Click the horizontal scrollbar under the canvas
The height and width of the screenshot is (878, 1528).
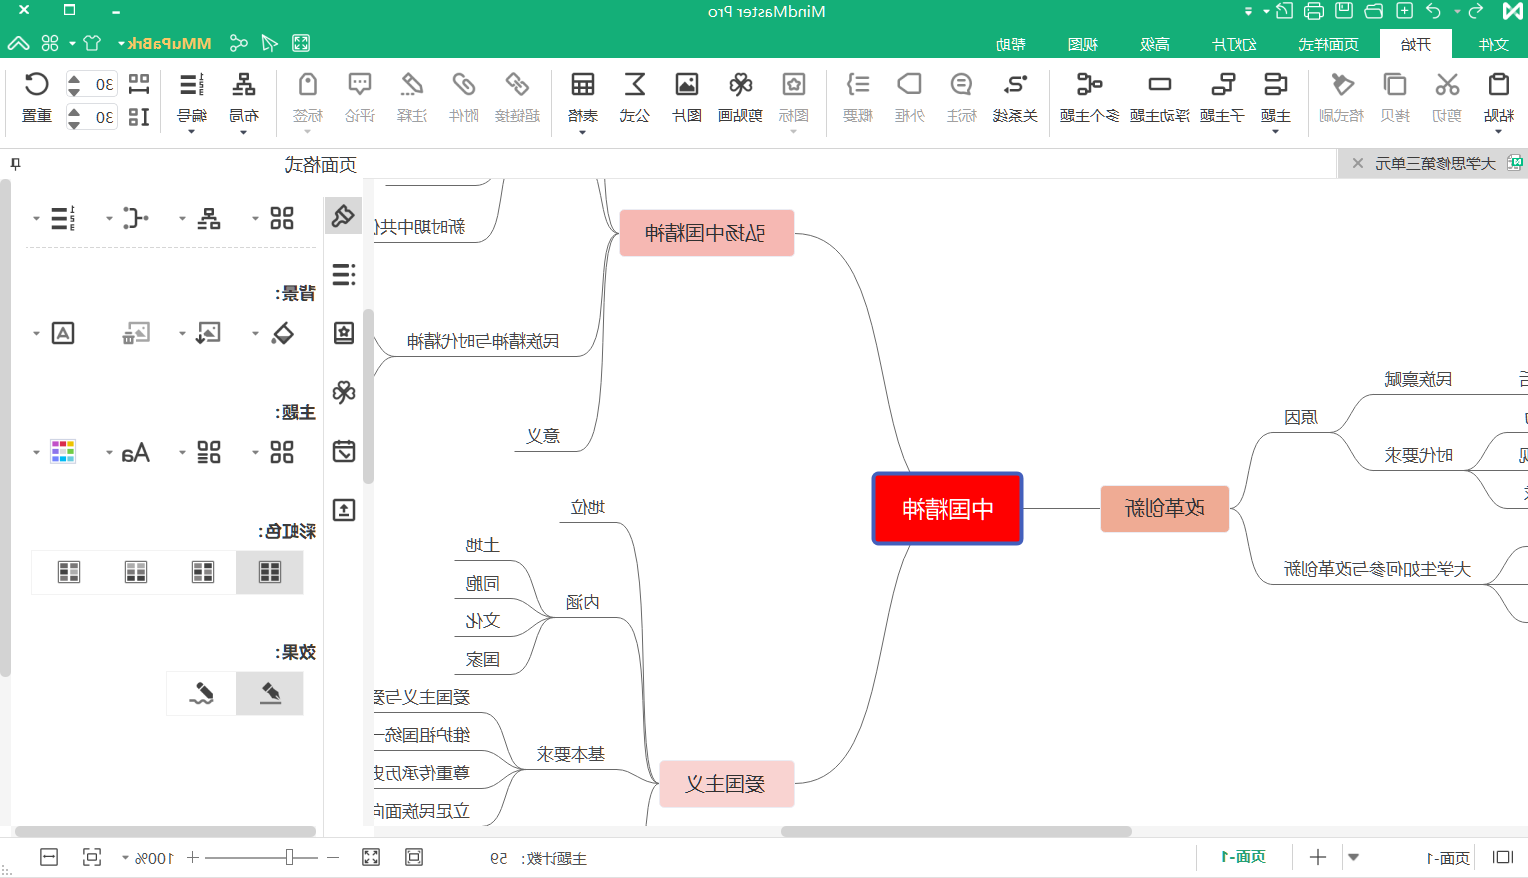point(956,831)
